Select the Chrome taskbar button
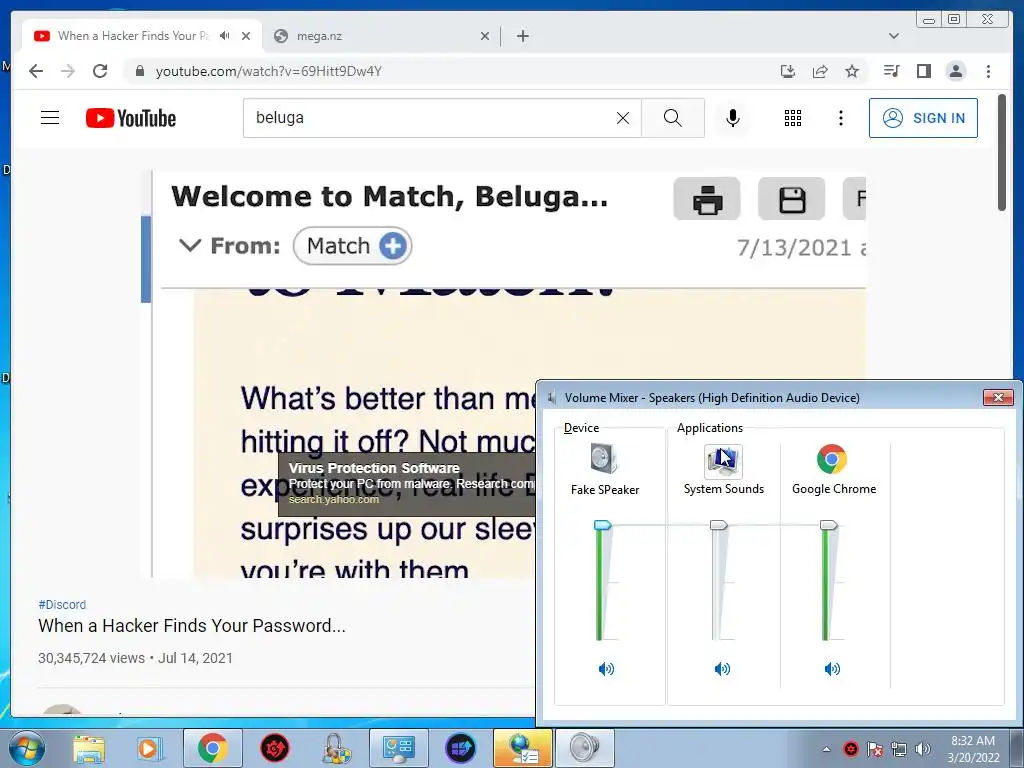The width and height of the screenshot is (1024, 768). click(x=212, y=748)
